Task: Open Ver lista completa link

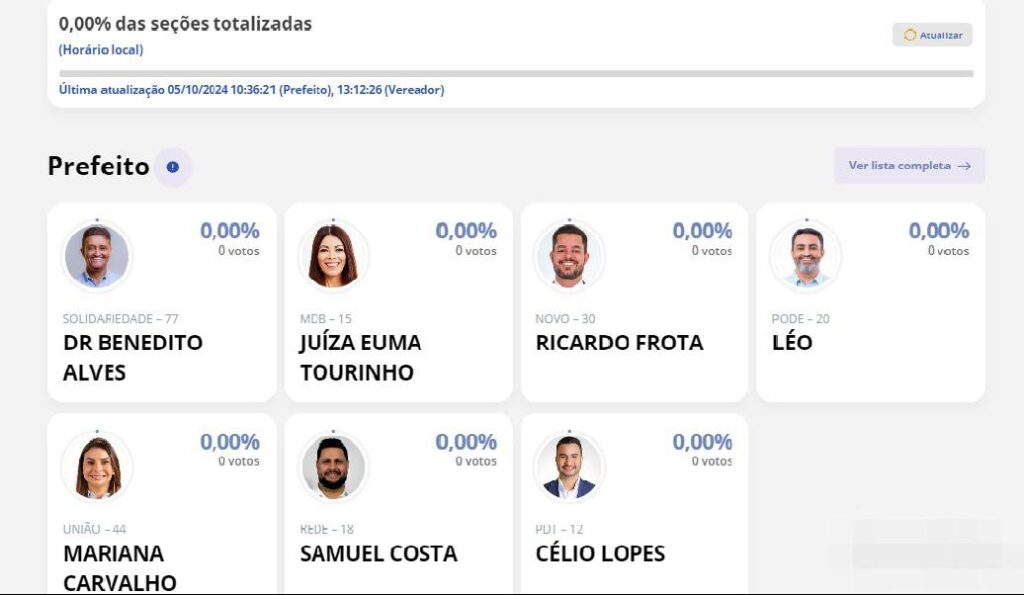Action: click(898, 166)
